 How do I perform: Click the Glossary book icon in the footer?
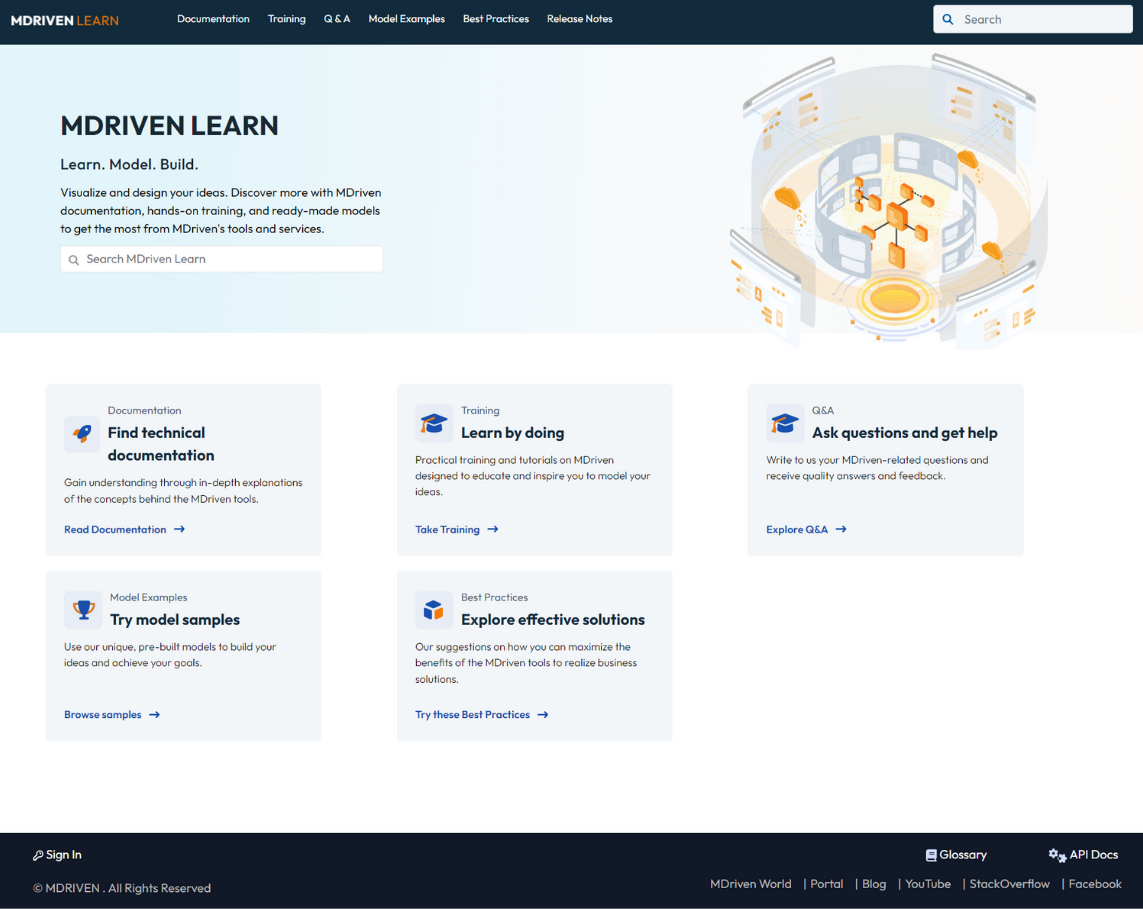(x=931, y=855)
